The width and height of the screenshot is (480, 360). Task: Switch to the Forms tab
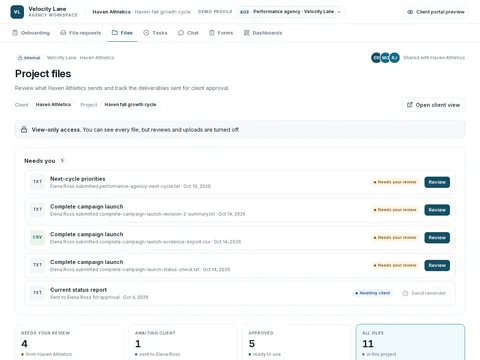click(221, 33)
